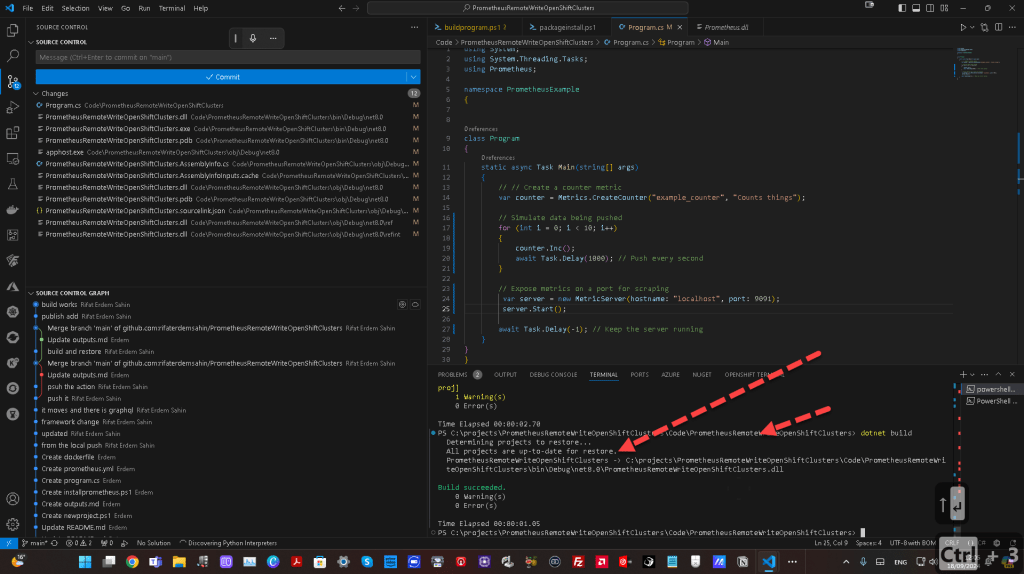
Task: Click Ln 25, Col 9 in status bar
Action: (831, 543)
